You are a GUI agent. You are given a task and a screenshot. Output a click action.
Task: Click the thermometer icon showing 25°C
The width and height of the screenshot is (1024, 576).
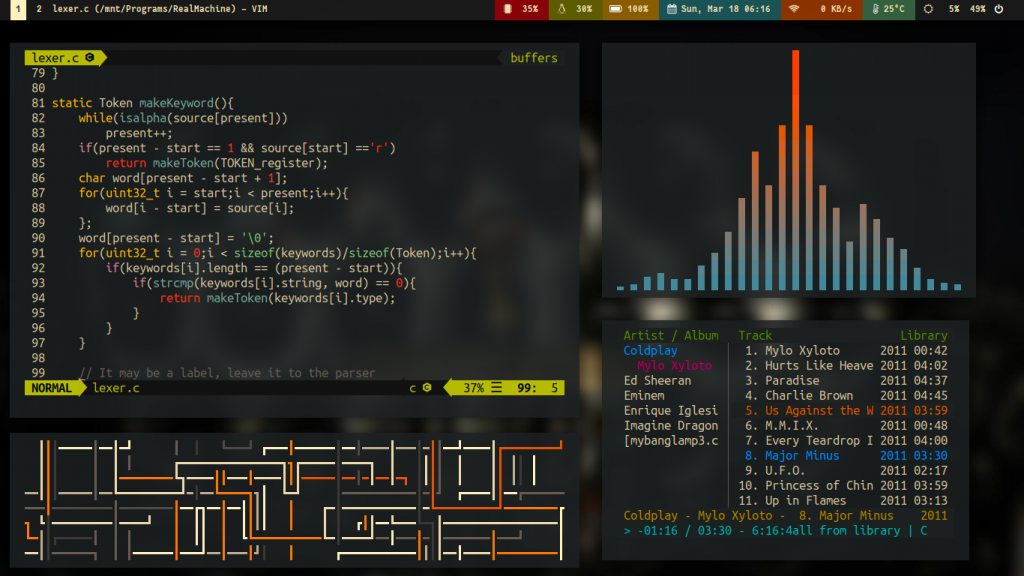876,9
